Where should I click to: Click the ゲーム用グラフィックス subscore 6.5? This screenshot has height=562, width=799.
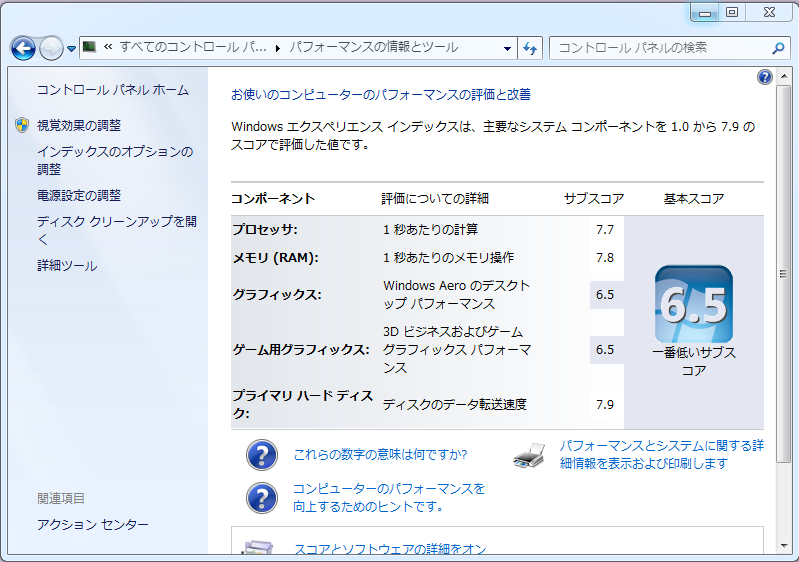605,350
